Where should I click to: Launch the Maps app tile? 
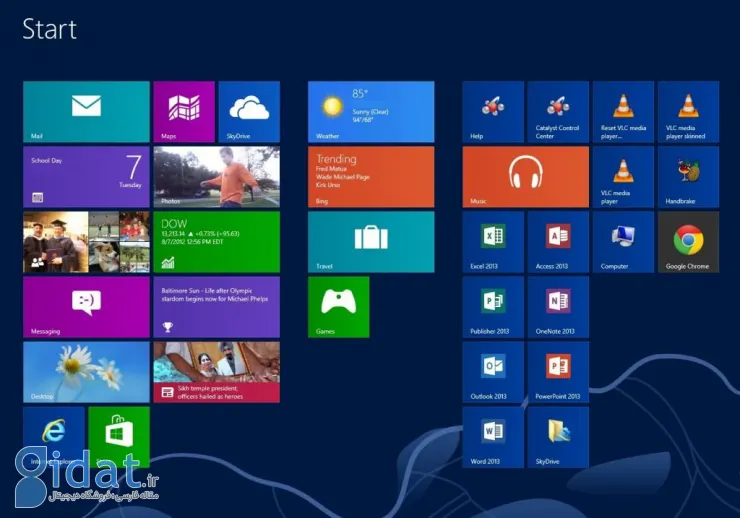pos(184,112)
